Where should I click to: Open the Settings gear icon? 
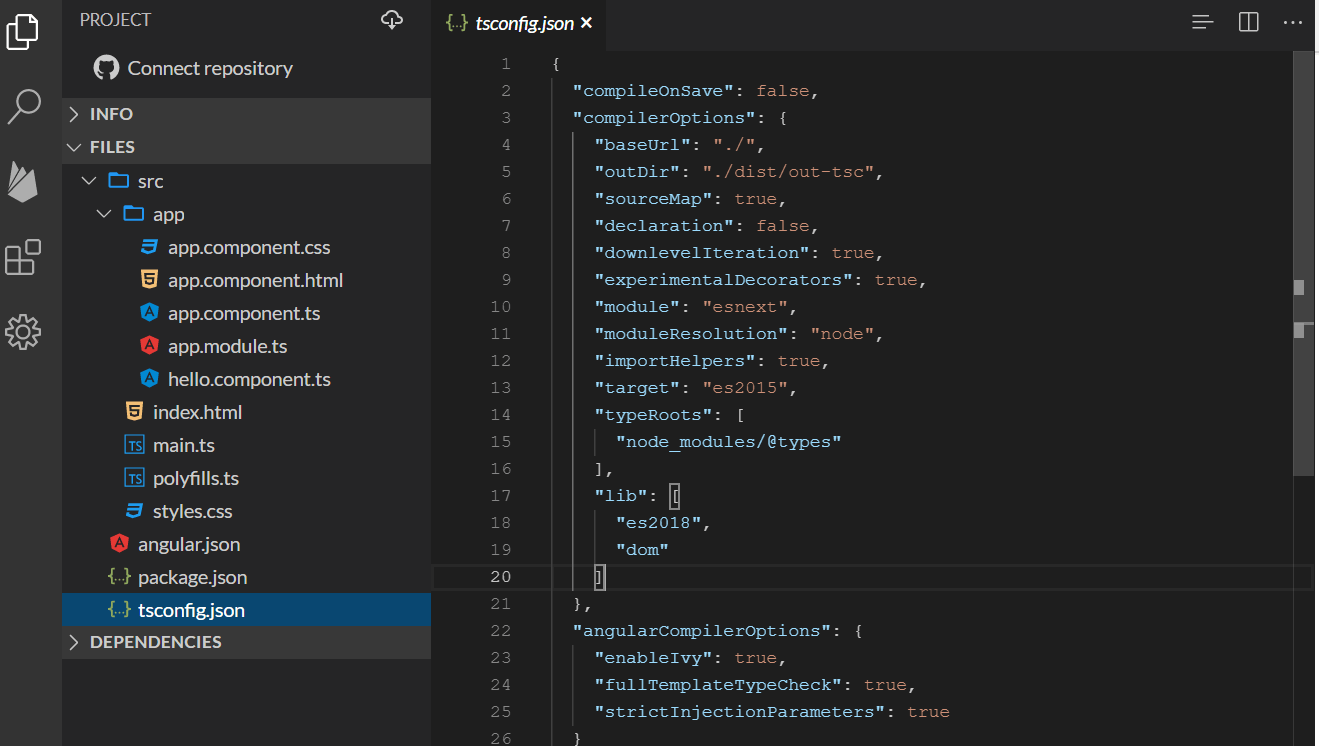click(x=23, y=331)
